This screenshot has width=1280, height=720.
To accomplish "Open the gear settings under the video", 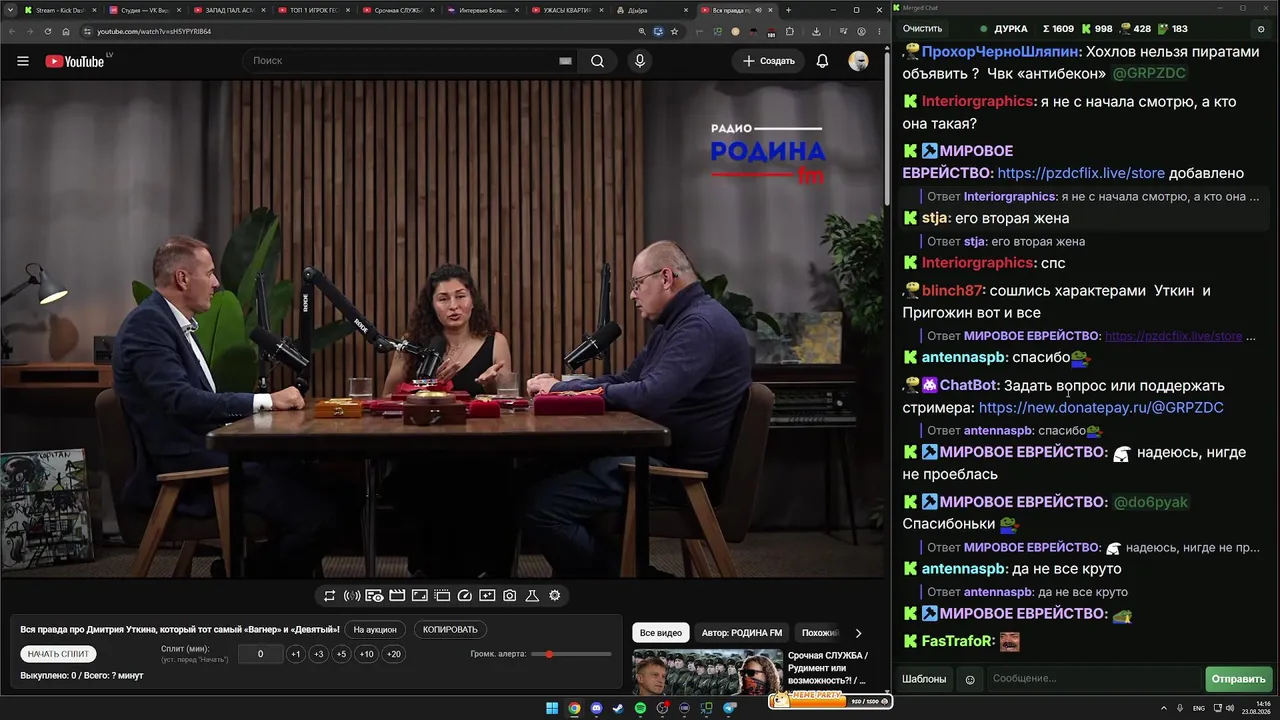I will pyautogui.click(x=555, y=595).
